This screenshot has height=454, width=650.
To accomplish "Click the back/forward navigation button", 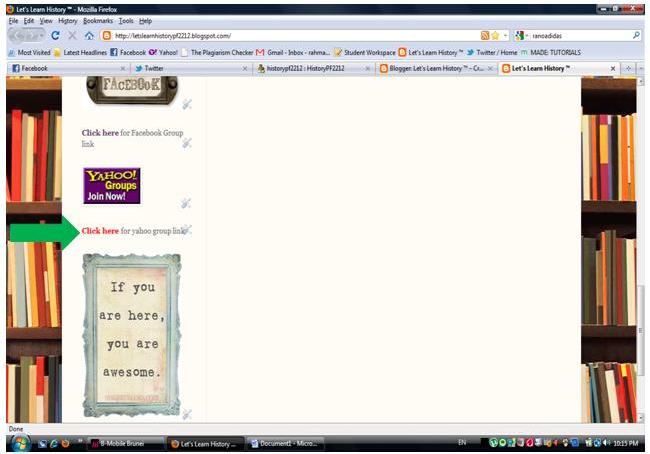I will [26, 36].
